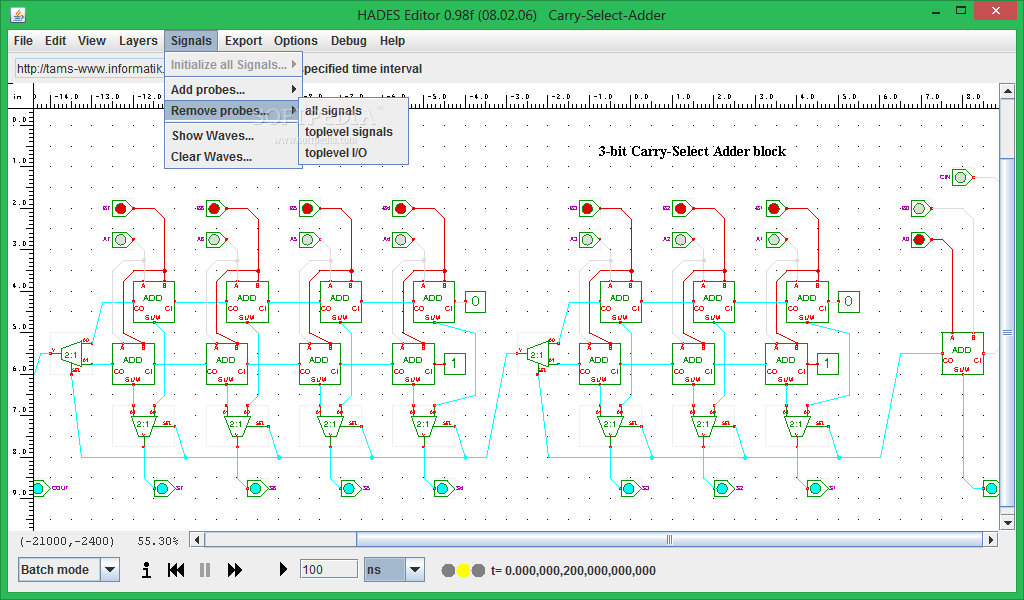Click the Java application icon in title bar
The image size is (1024, 600).
click(18, 14)
